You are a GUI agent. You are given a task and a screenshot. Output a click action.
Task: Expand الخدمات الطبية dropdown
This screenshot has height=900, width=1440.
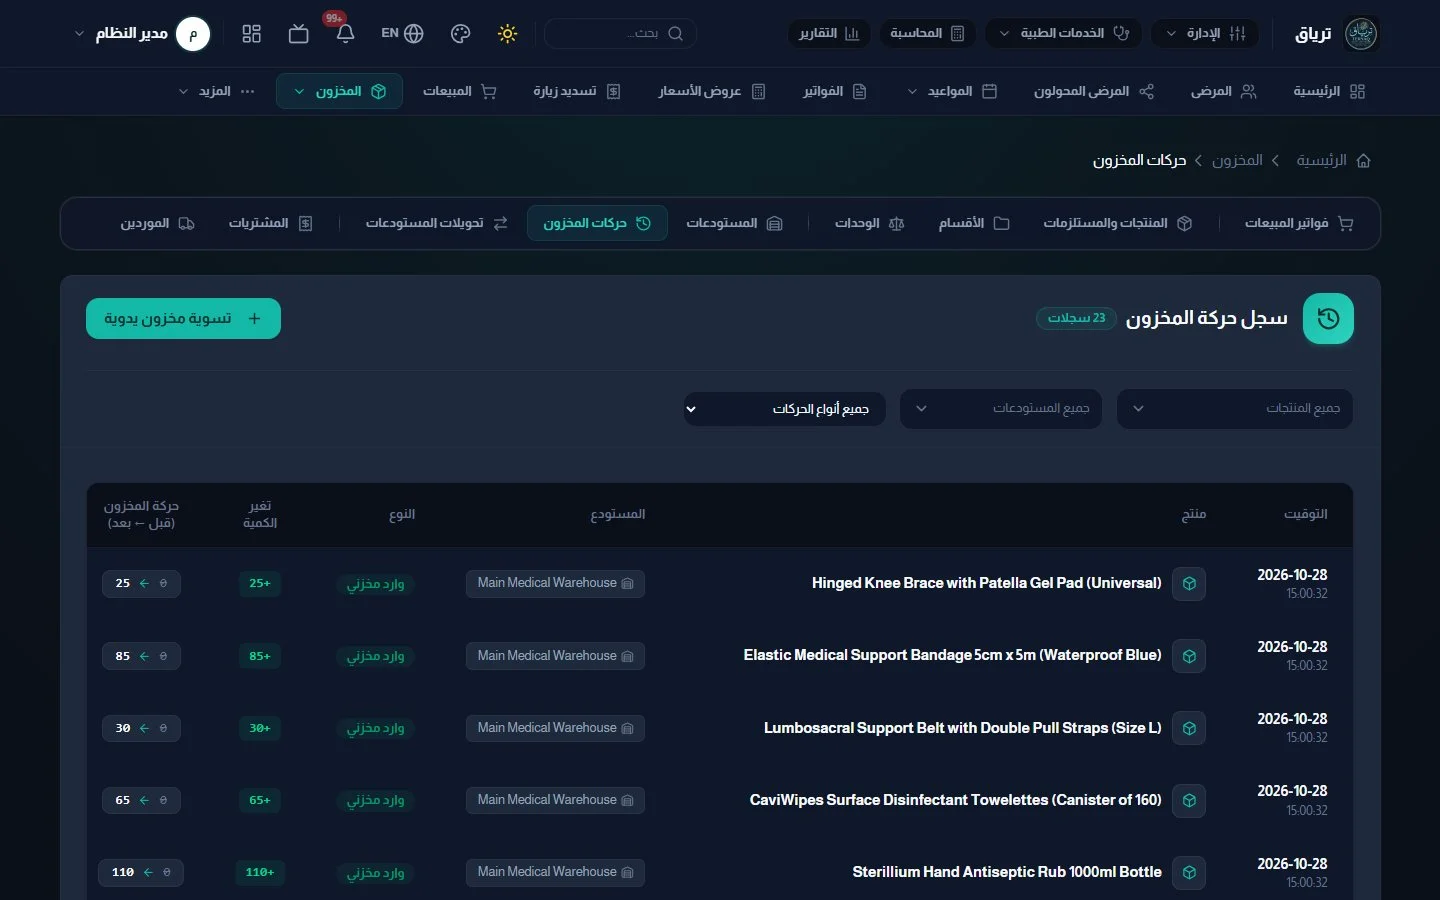pyautogui.click(x=1064, y=34)
